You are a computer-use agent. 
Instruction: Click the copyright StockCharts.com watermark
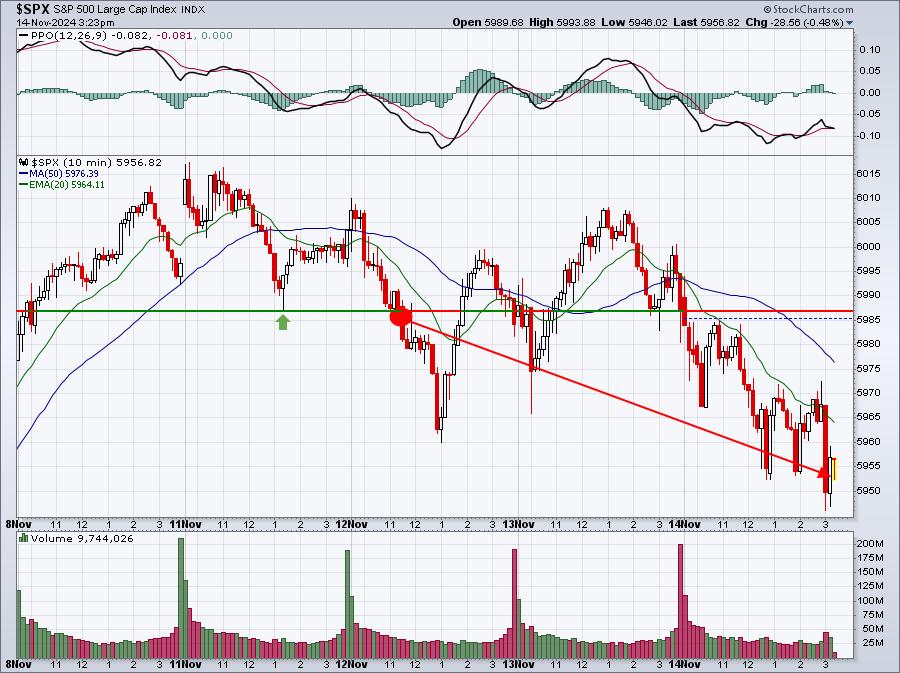click(808, 9)
